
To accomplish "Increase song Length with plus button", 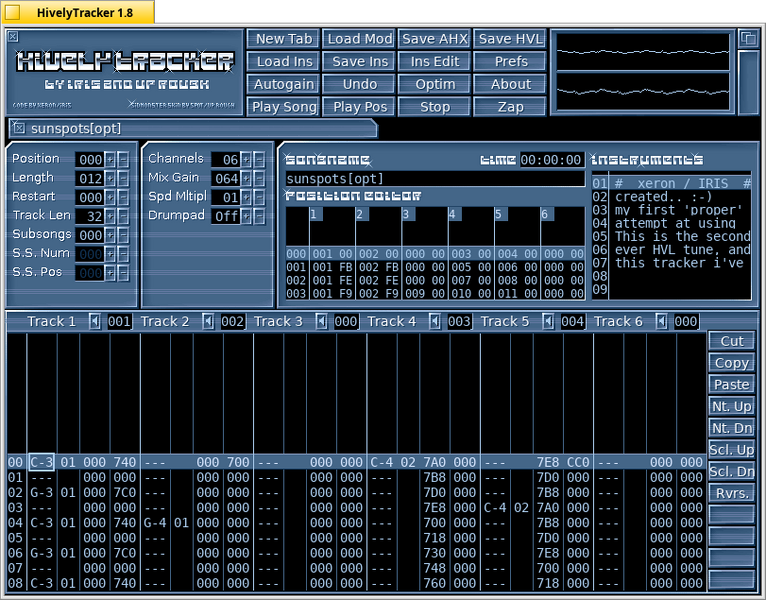I will click(x=110, y=178).
